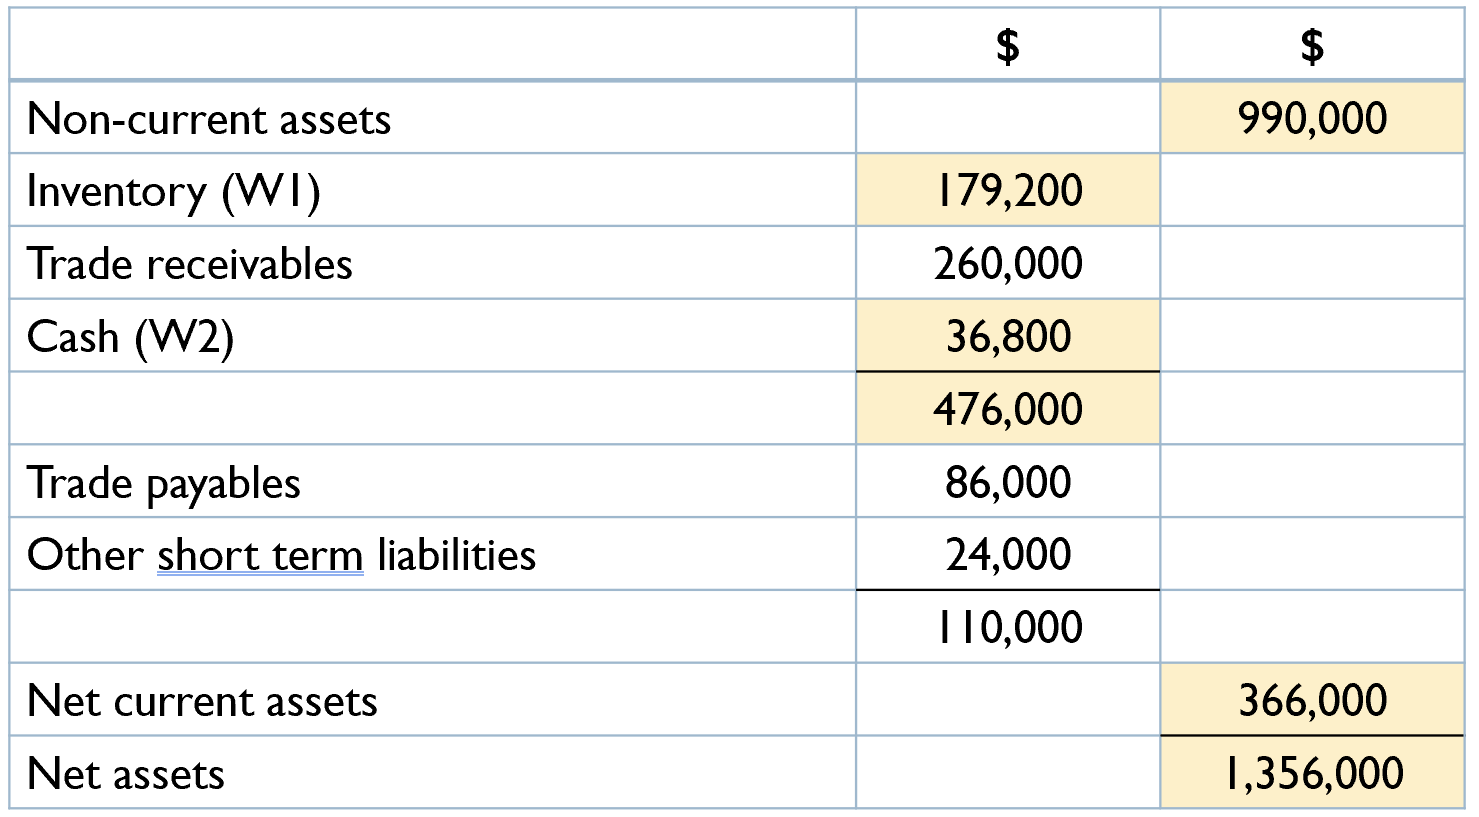The image size is (1479, 817).
Task: Select the highlighted 179,200 inventory cell
Action: tap(1007, 191)
